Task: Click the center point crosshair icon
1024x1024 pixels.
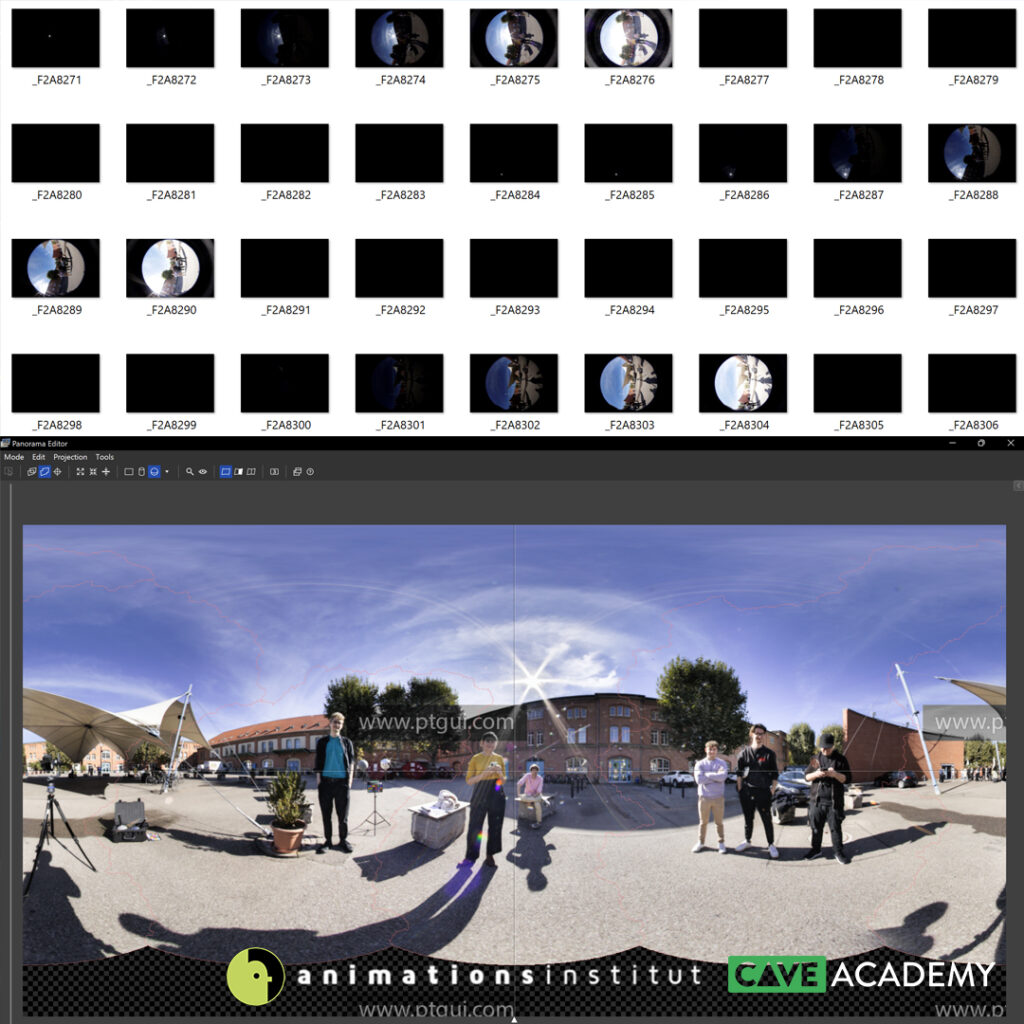Action: point(57,471)
